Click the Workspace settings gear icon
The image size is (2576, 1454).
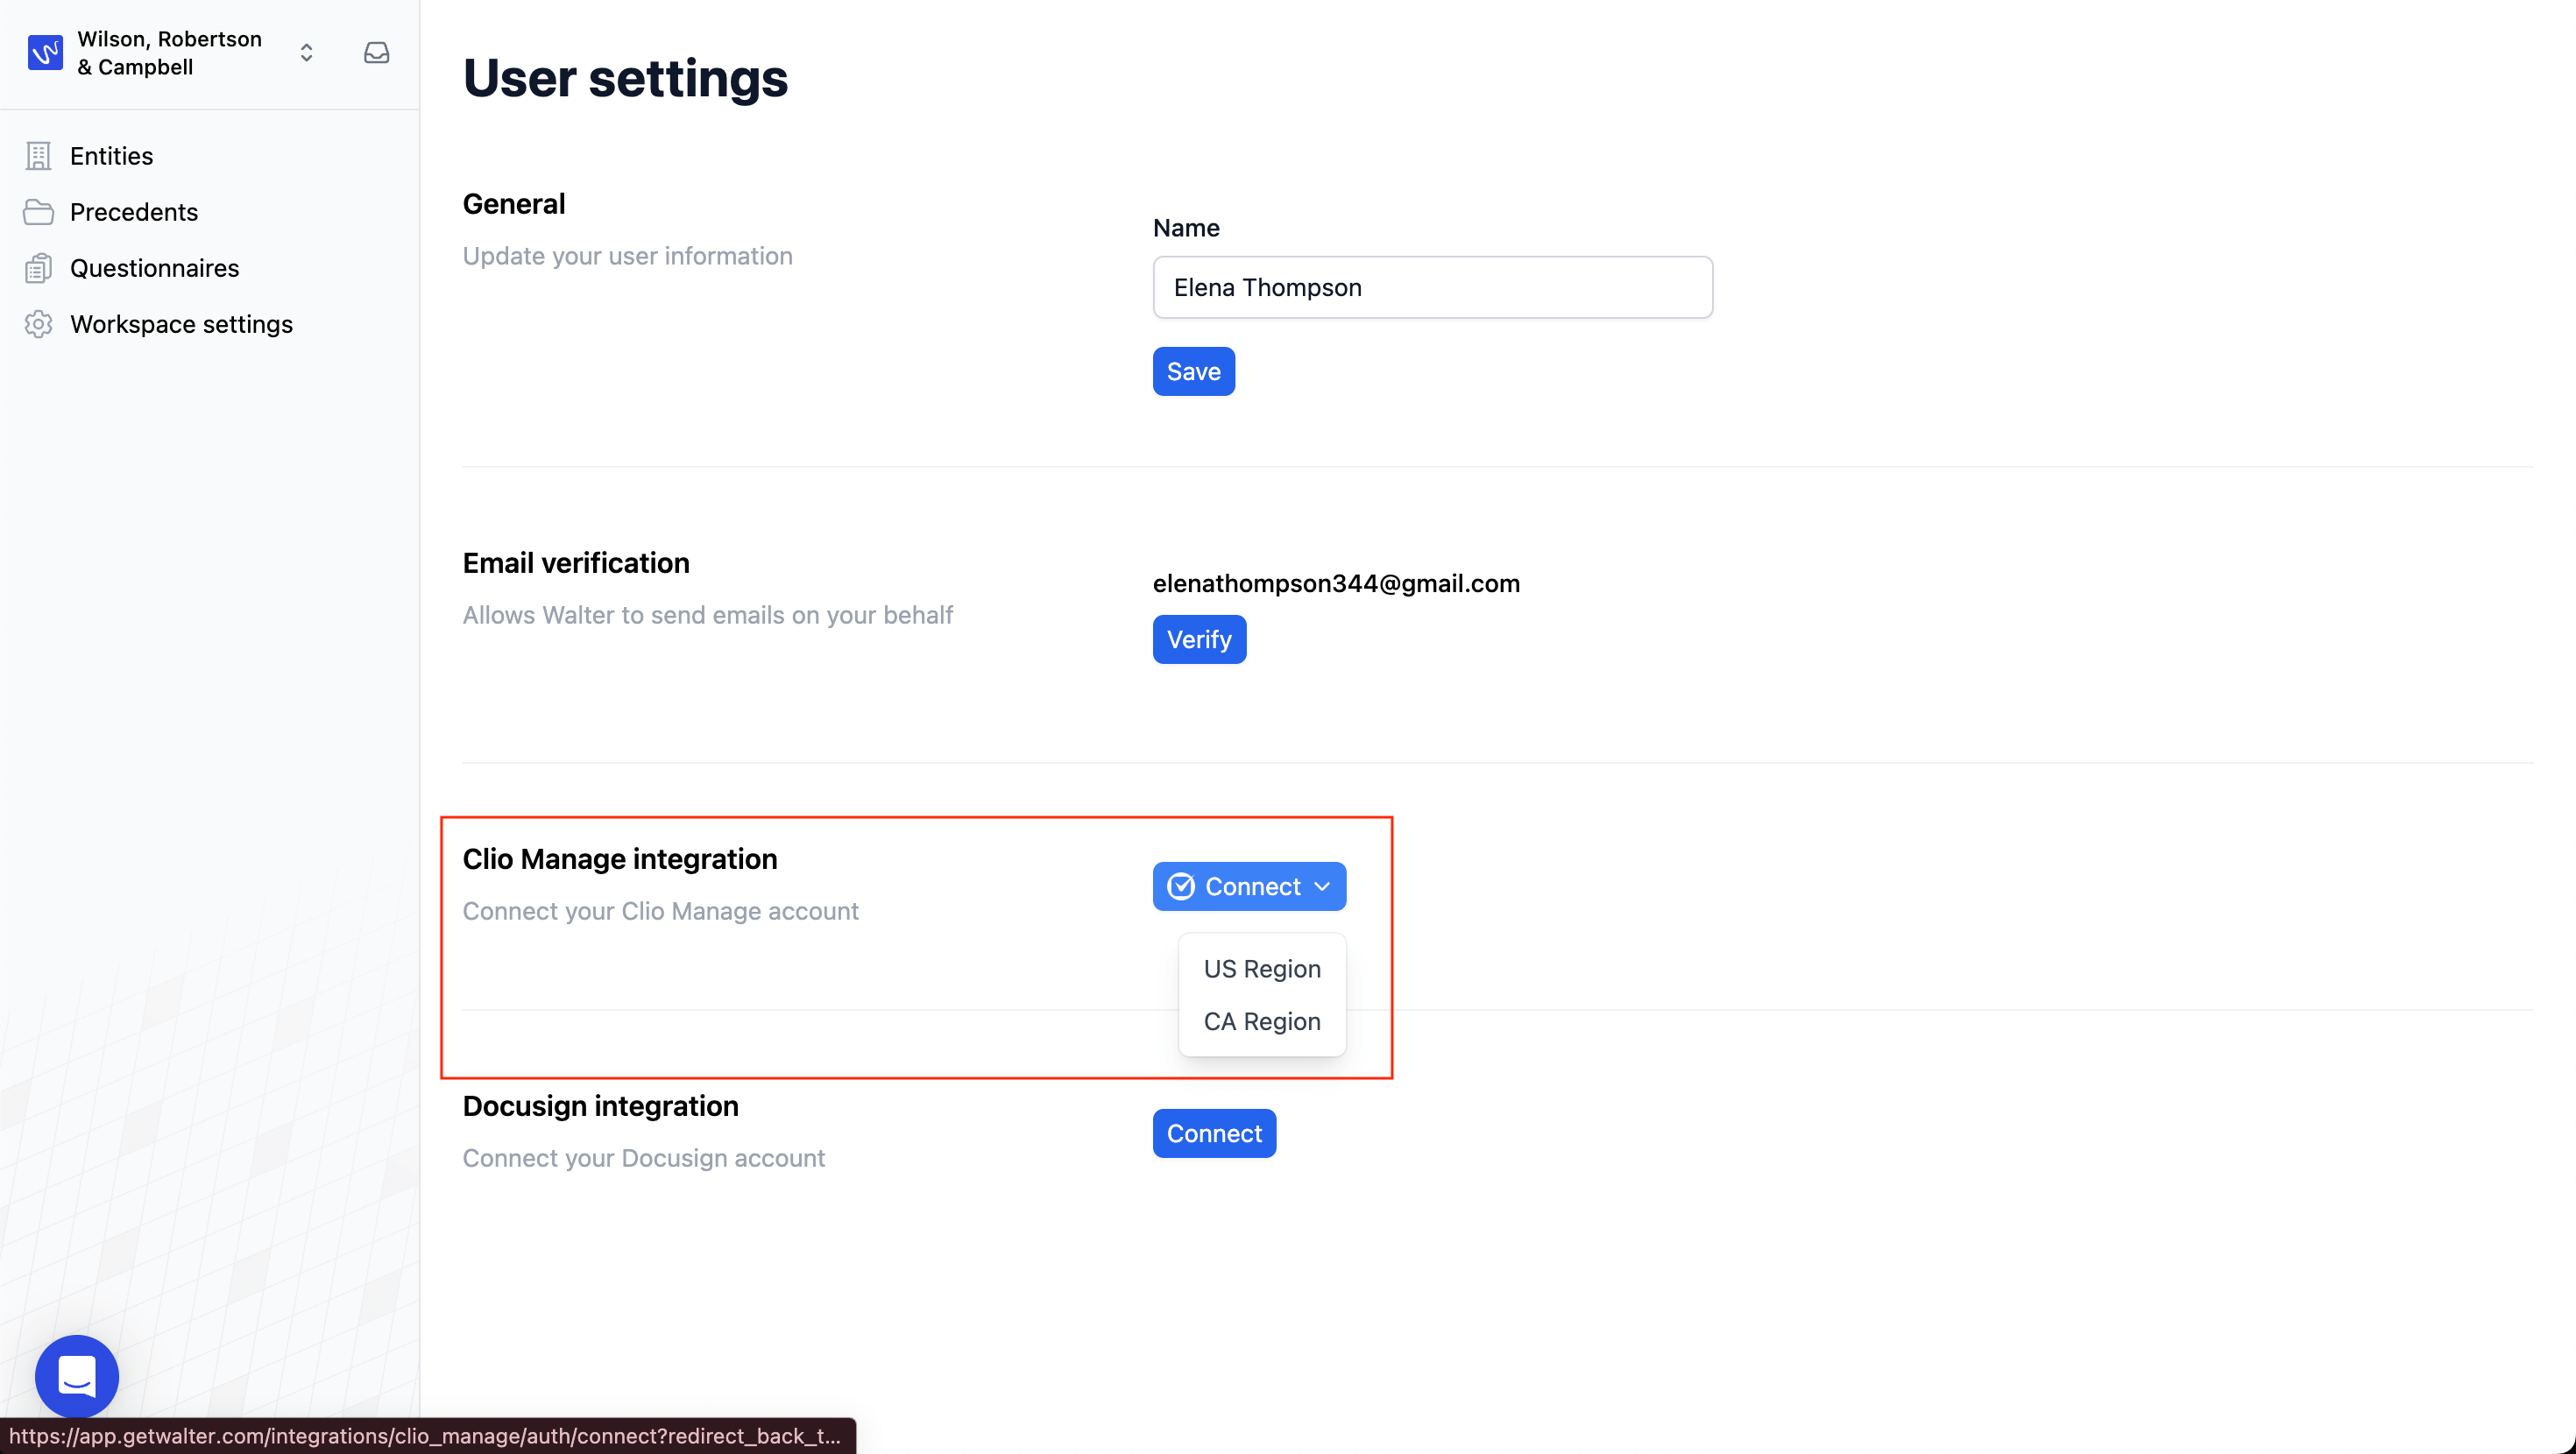pos(38,324)
